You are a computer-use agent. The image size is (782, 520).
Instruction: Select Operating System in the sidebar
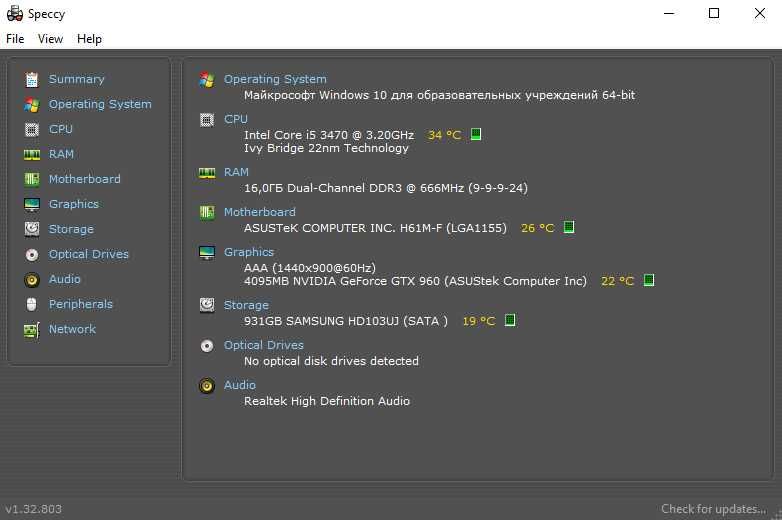pyautogui.click(x=100, y=104)
